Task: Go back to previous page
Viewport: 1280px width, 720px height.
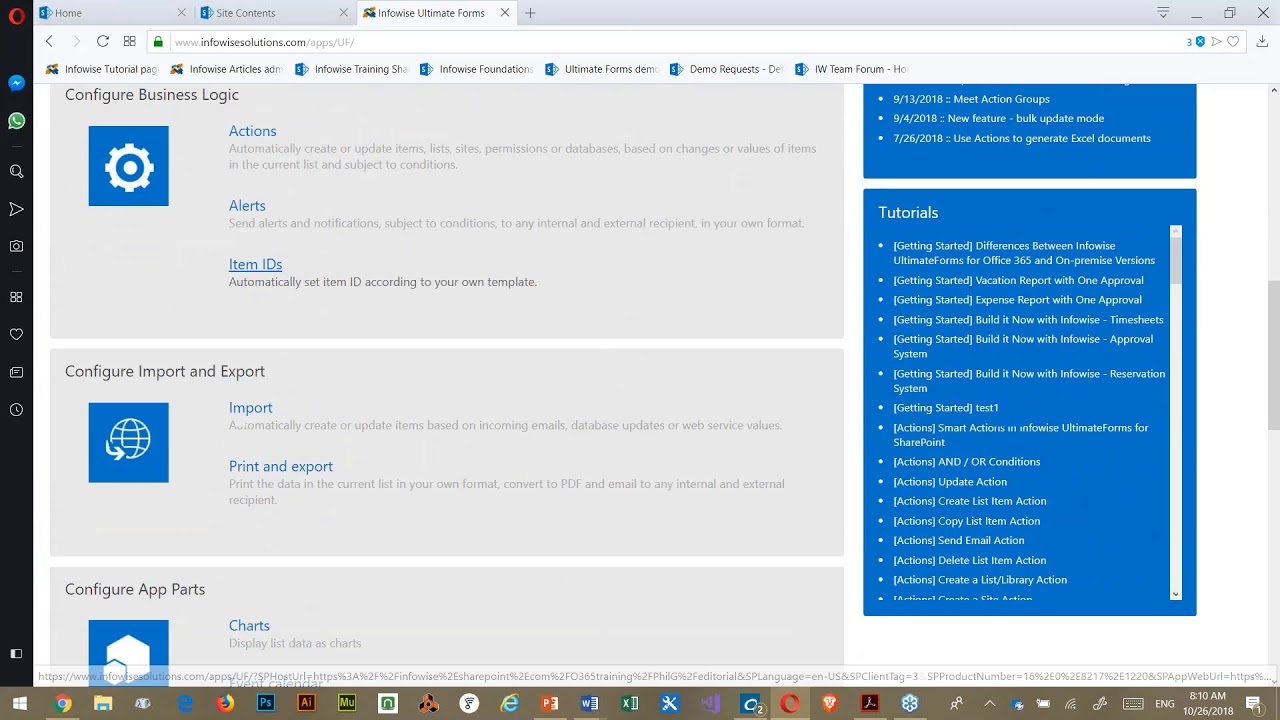Action: (x=49, y=41)
